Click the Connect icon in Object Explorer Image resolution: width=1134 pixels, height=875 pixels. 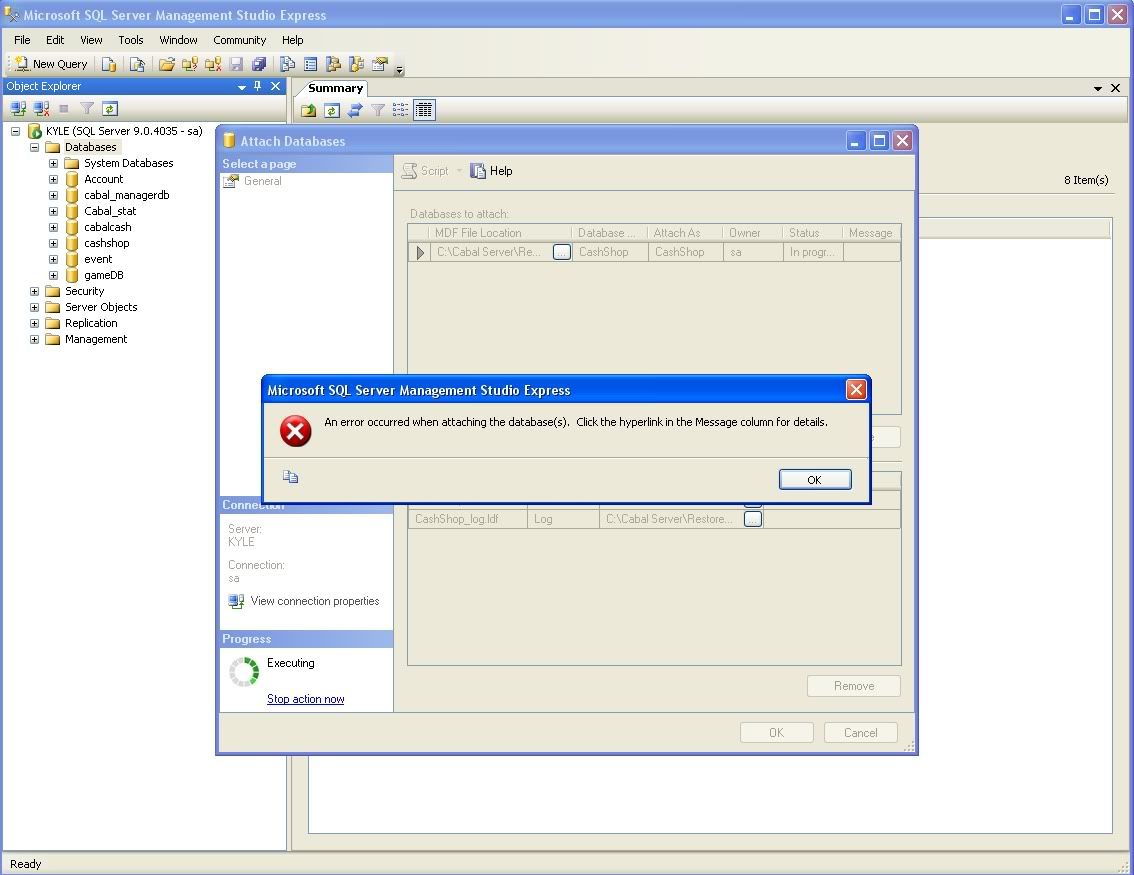(x=17, y=109)
